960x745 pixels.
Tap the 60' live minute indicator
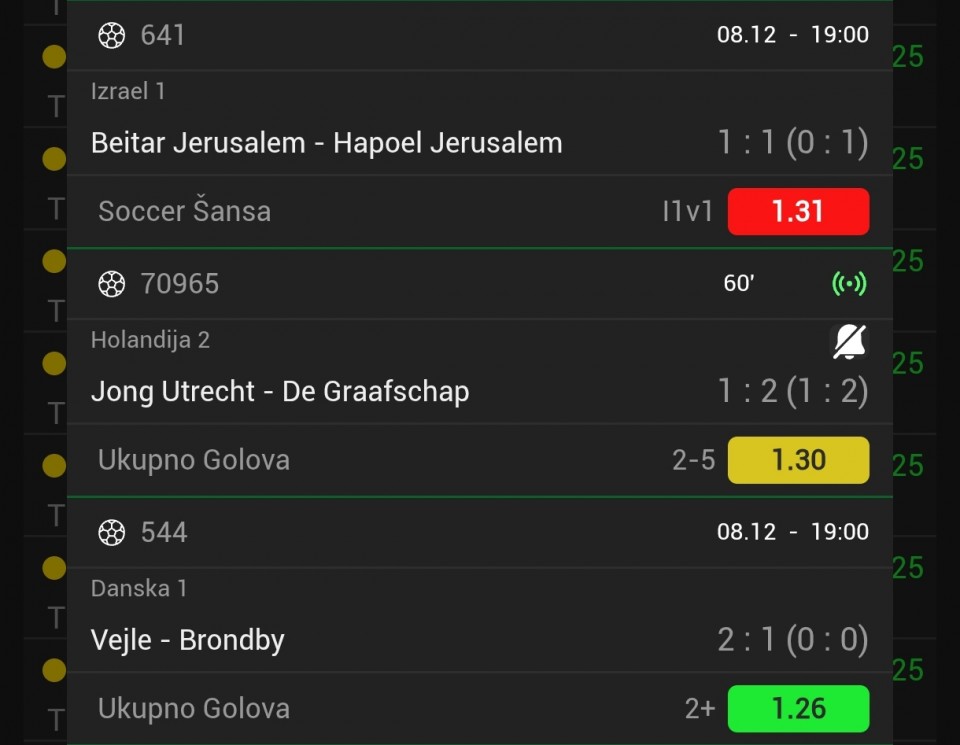click(739, 284)
